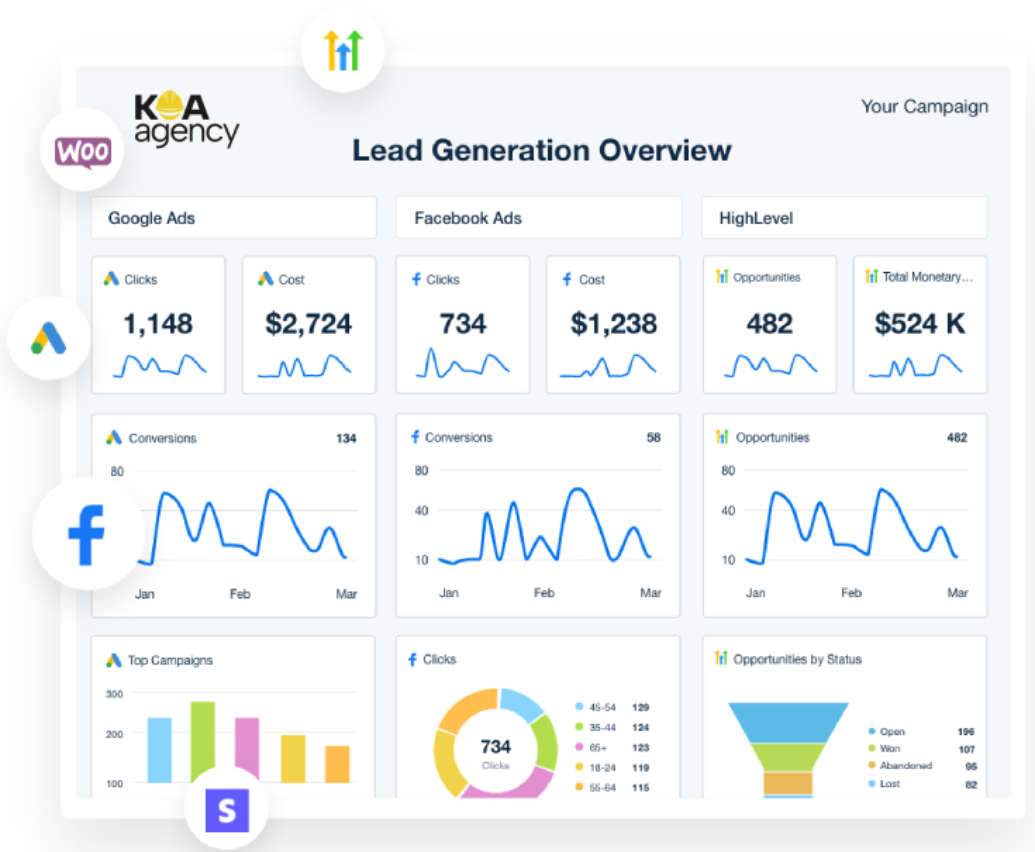Click the green bar in Top Campaigns
Screen dimensions: 1035x852
pyautogui.click(x=203, y=741)
